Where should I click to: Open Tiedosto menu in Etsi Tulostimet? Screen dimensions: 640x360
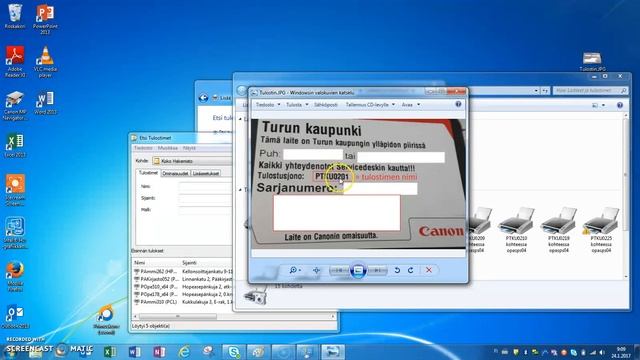(x=143, y=148)
